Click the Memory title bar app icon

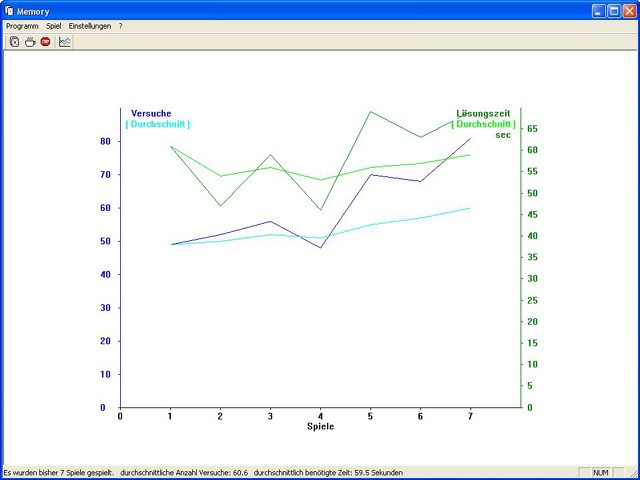[x=9, y=11]
